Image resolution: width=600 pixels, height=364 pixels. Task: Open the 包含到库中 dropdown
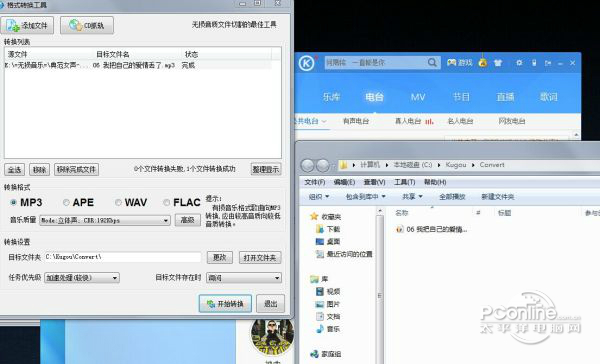365,197
